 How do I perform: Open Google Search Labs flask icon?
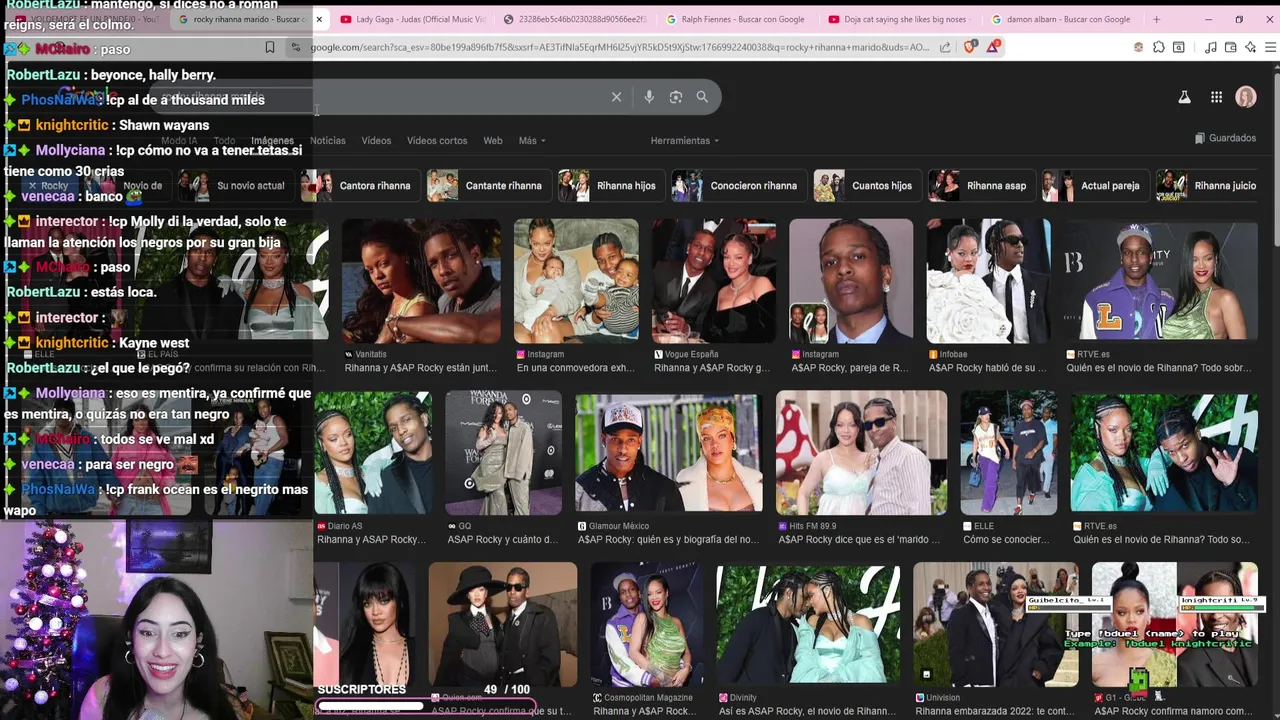1184,97
